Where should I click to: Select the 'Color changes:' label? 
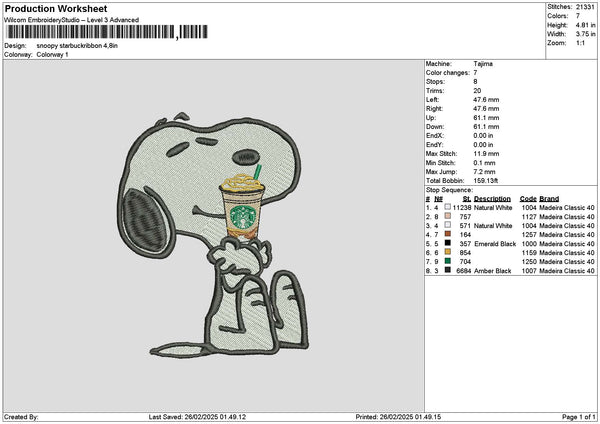click(x=447, y=73)
